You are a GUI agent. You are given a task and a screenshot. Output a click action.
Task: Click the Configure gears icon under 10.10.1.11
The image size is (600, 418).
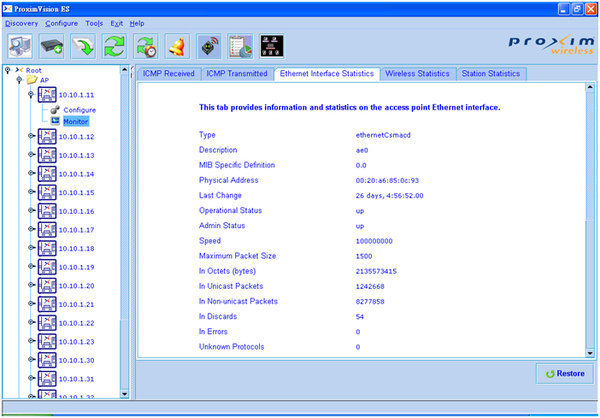pyautogui.click(x=55, y=110)
